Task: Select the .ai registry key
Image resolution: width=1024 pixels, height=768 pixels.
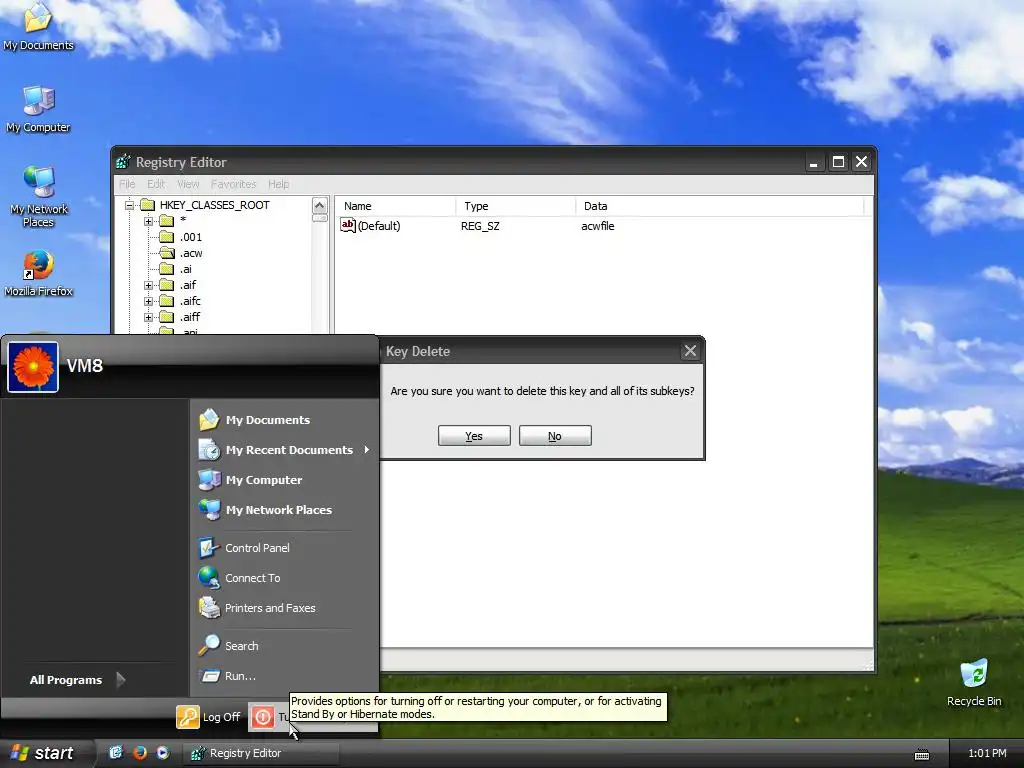Action: (186, 269)
